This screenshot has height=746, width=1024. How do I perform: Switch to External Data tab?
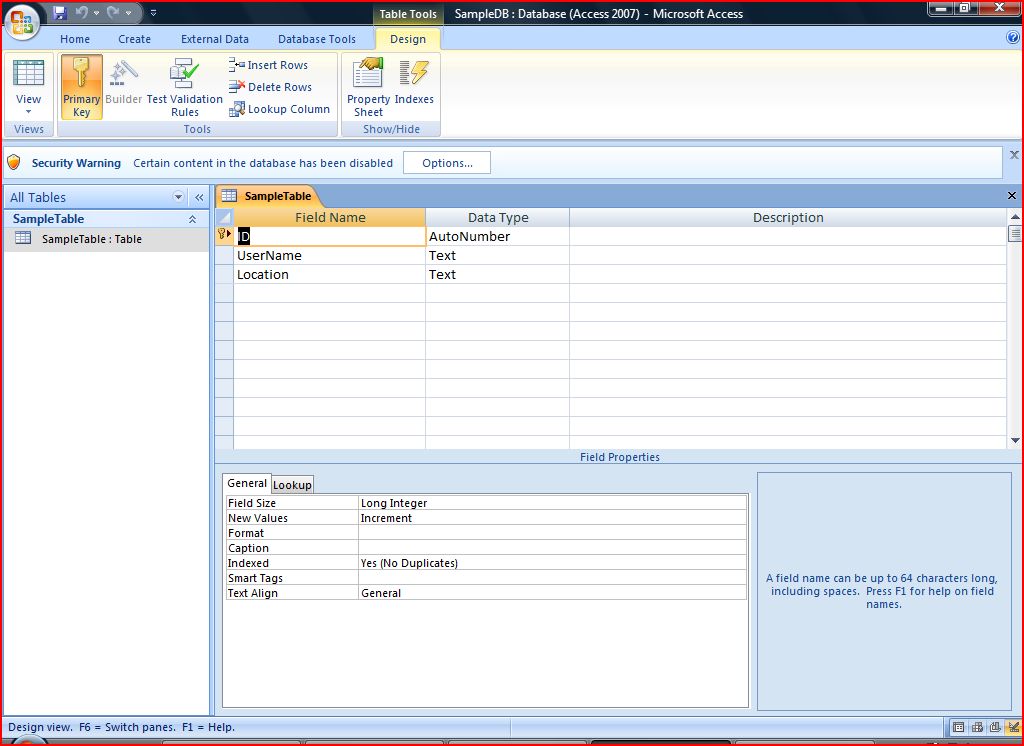coord(215,39)
